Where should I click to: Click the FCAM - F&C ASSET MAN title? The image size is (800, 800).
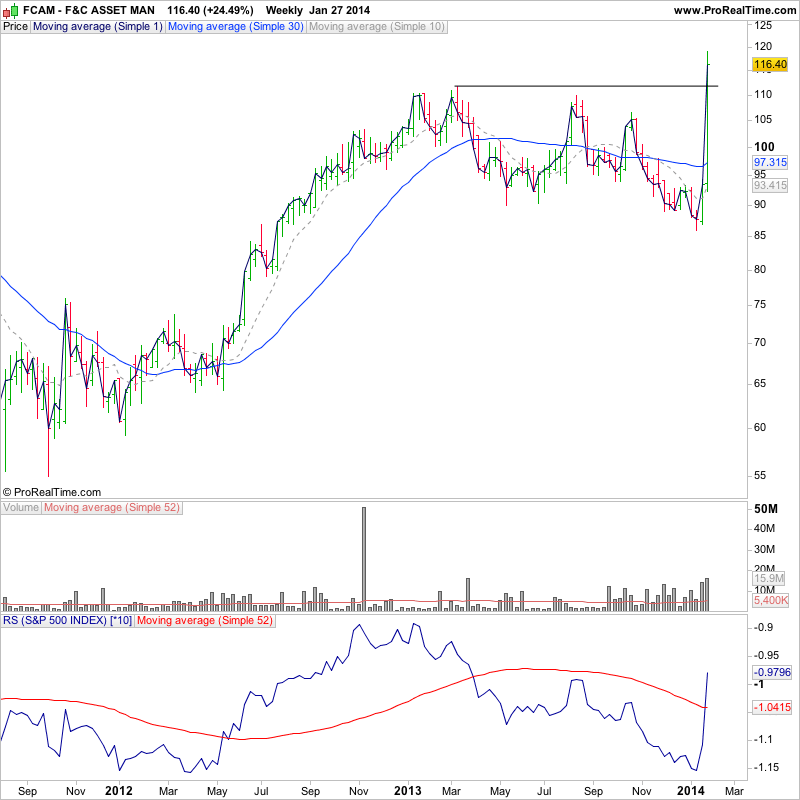pos(89,10)
